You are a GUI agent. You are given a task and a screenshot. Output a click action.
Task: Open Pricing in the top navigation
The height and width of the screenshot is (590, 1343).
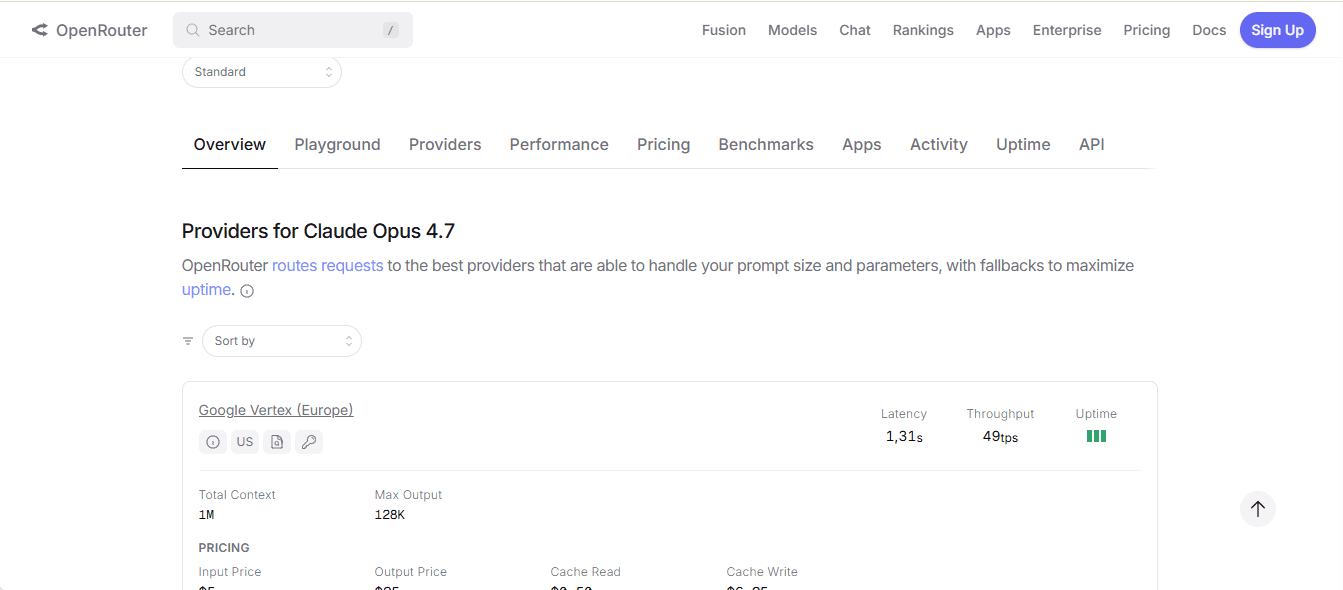point(1146,30)
